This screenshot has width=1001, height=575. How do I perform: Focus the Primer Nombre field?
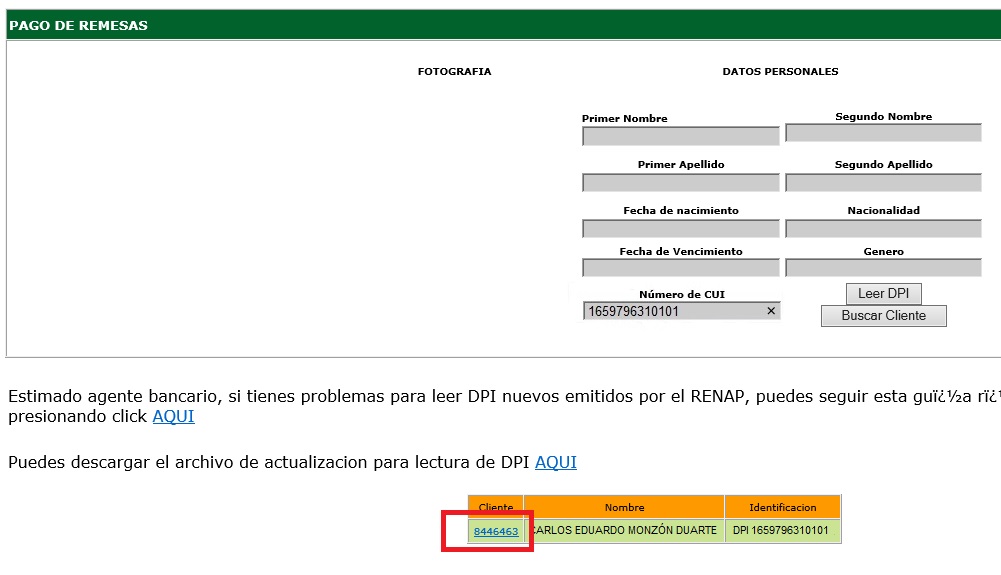680,136
